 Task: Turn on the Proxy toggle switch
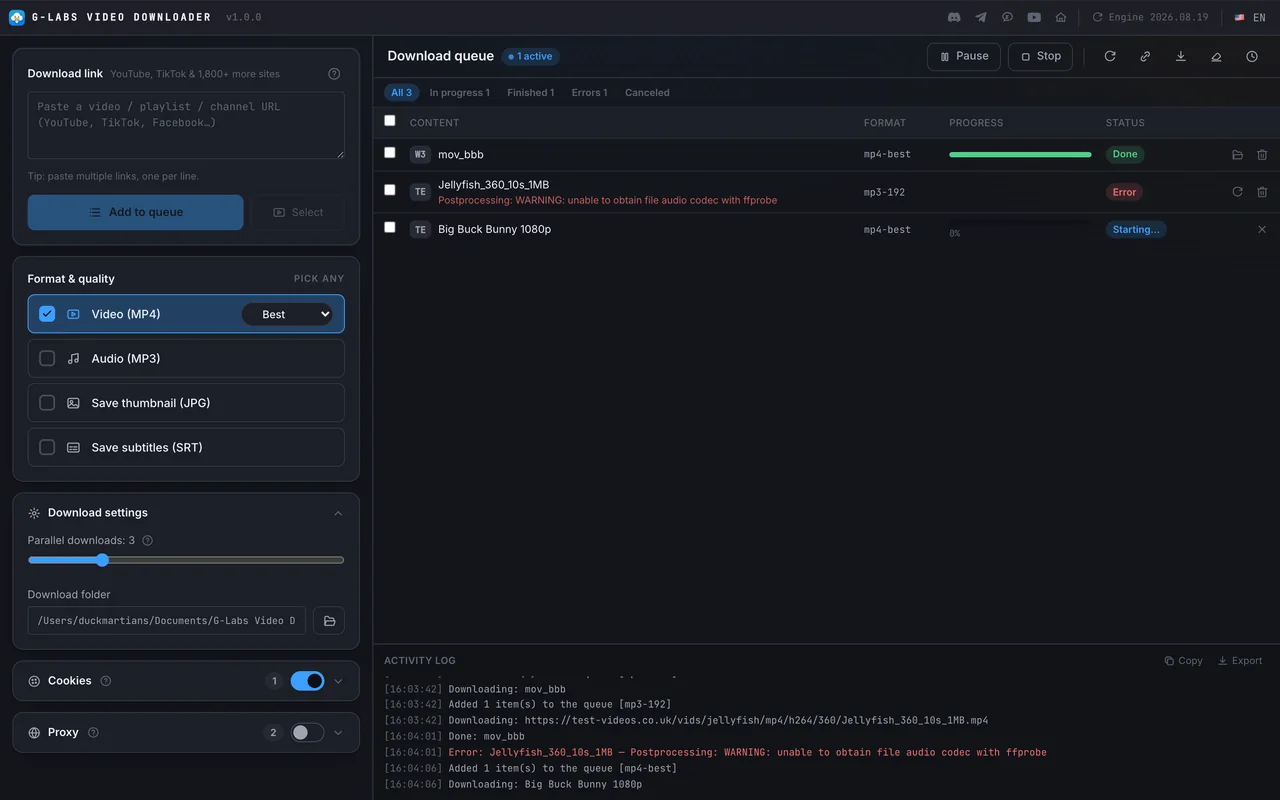307,733
